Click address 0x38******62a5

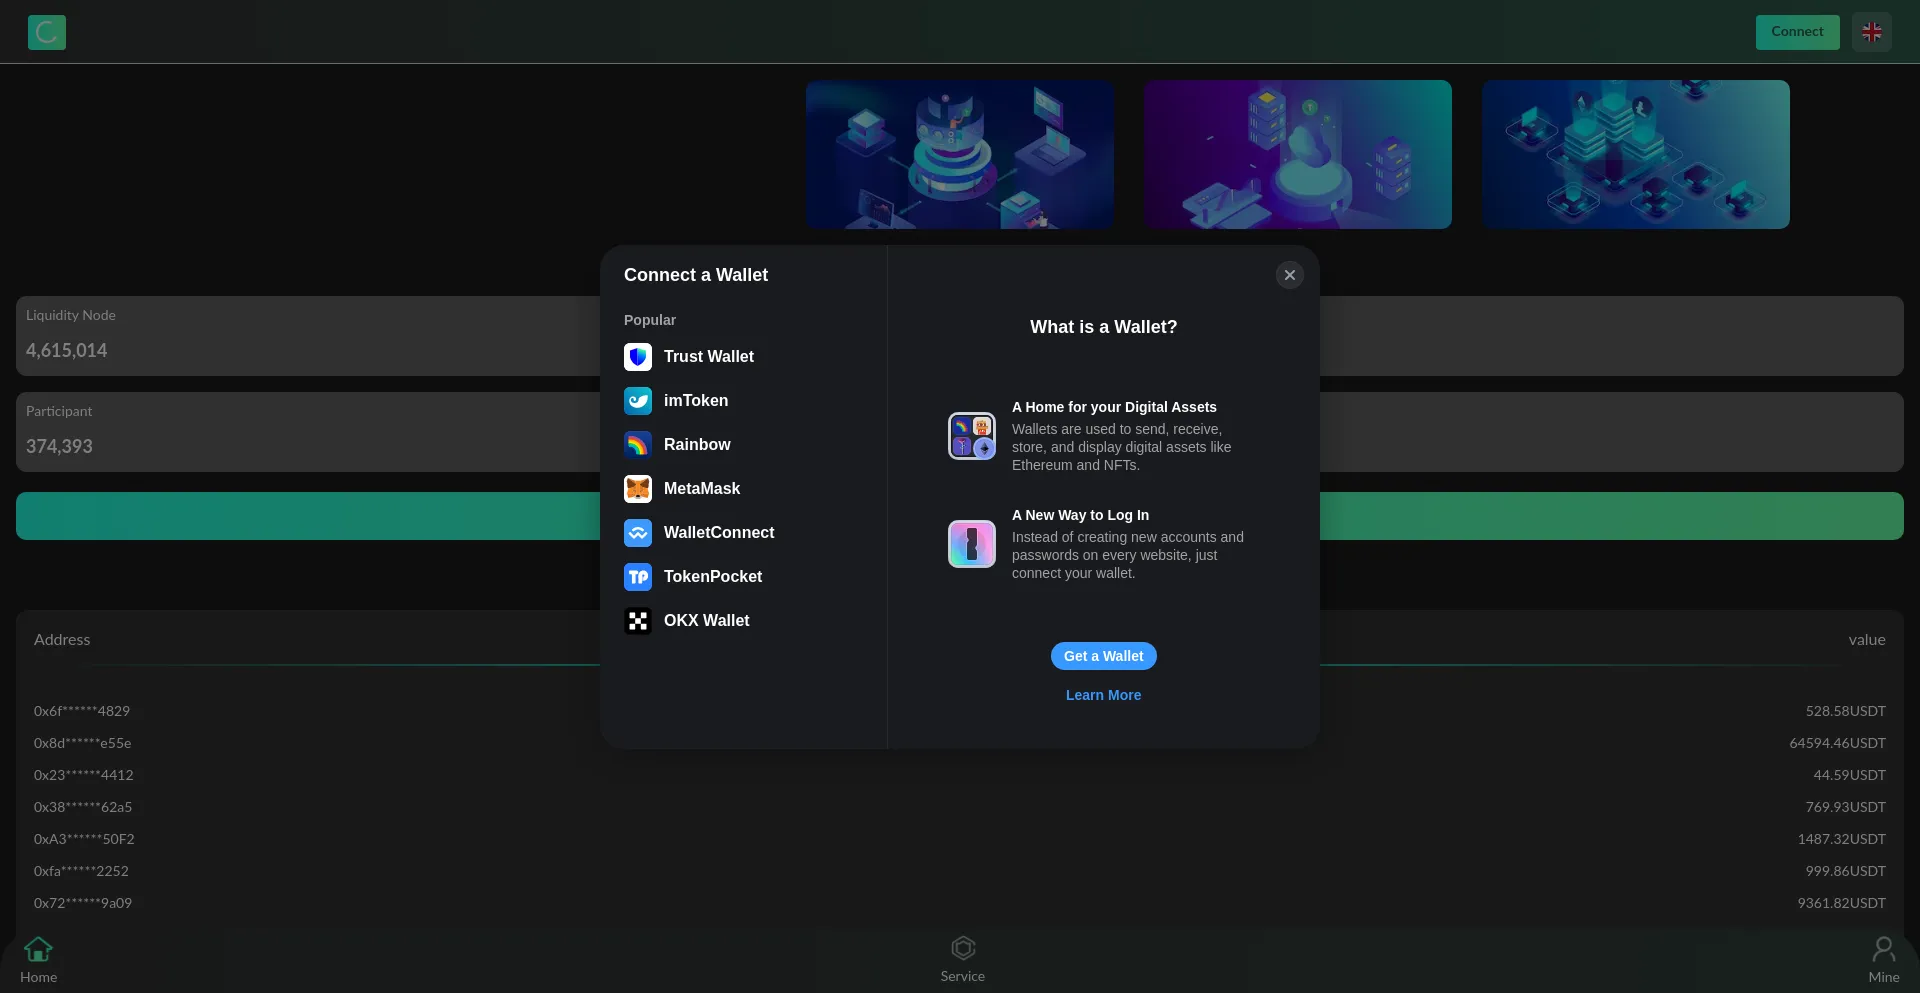coord(83,807)
